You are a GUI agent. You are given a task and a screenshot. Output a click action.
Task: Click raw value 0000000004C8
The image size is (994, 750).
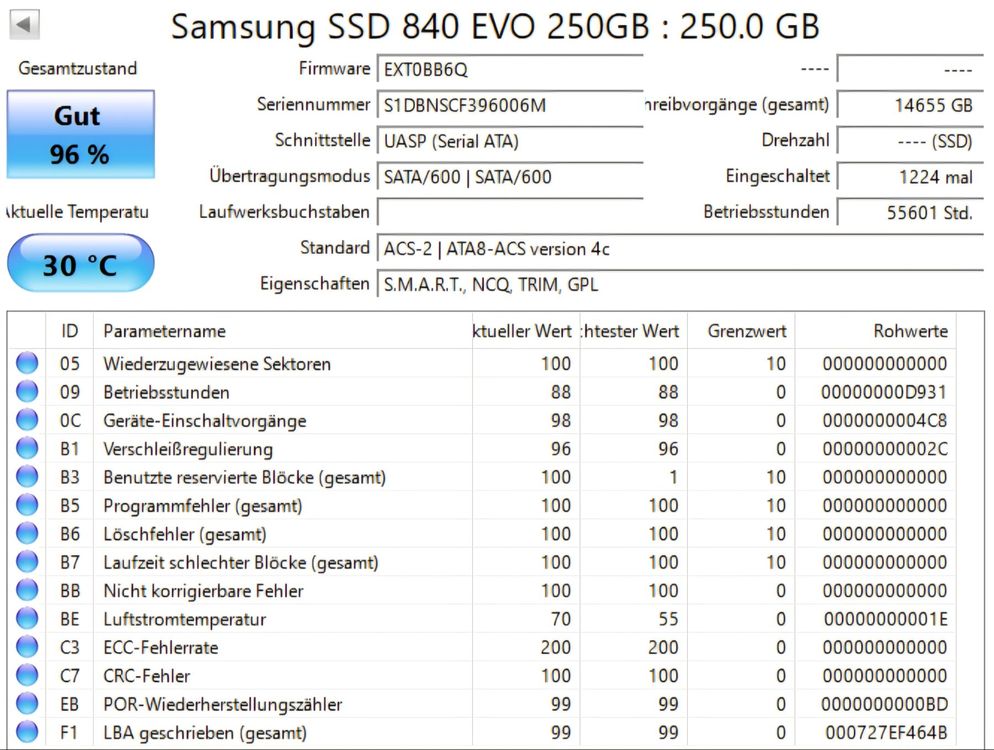click(884, 421)
